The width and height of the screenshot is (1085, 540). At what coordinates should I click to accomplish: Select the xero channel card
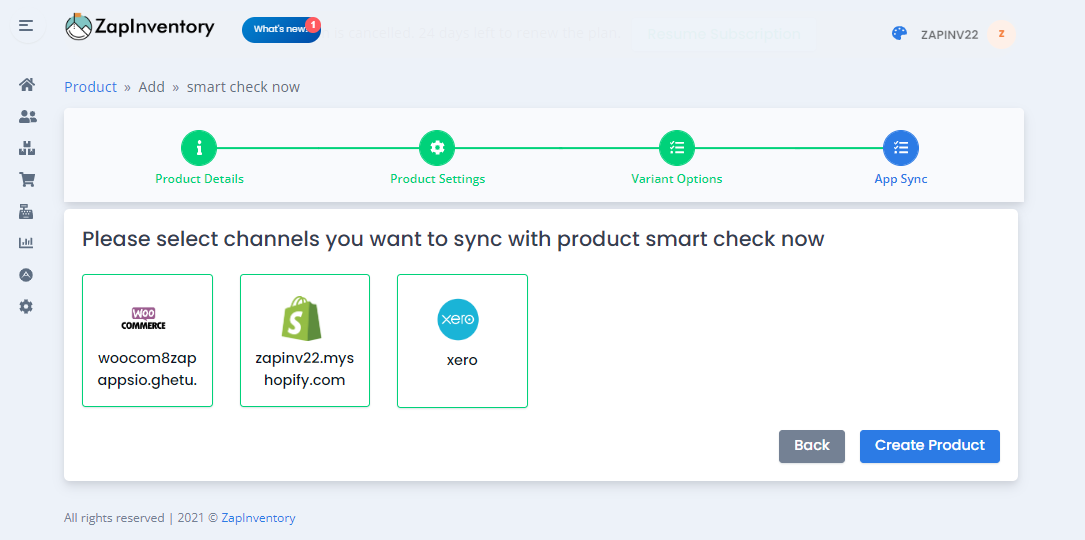tap(462, 341)
